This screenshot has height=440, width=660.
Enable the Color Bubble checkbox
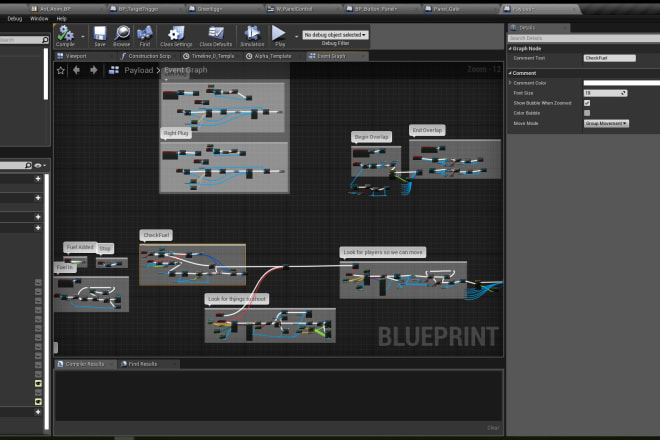587,113
